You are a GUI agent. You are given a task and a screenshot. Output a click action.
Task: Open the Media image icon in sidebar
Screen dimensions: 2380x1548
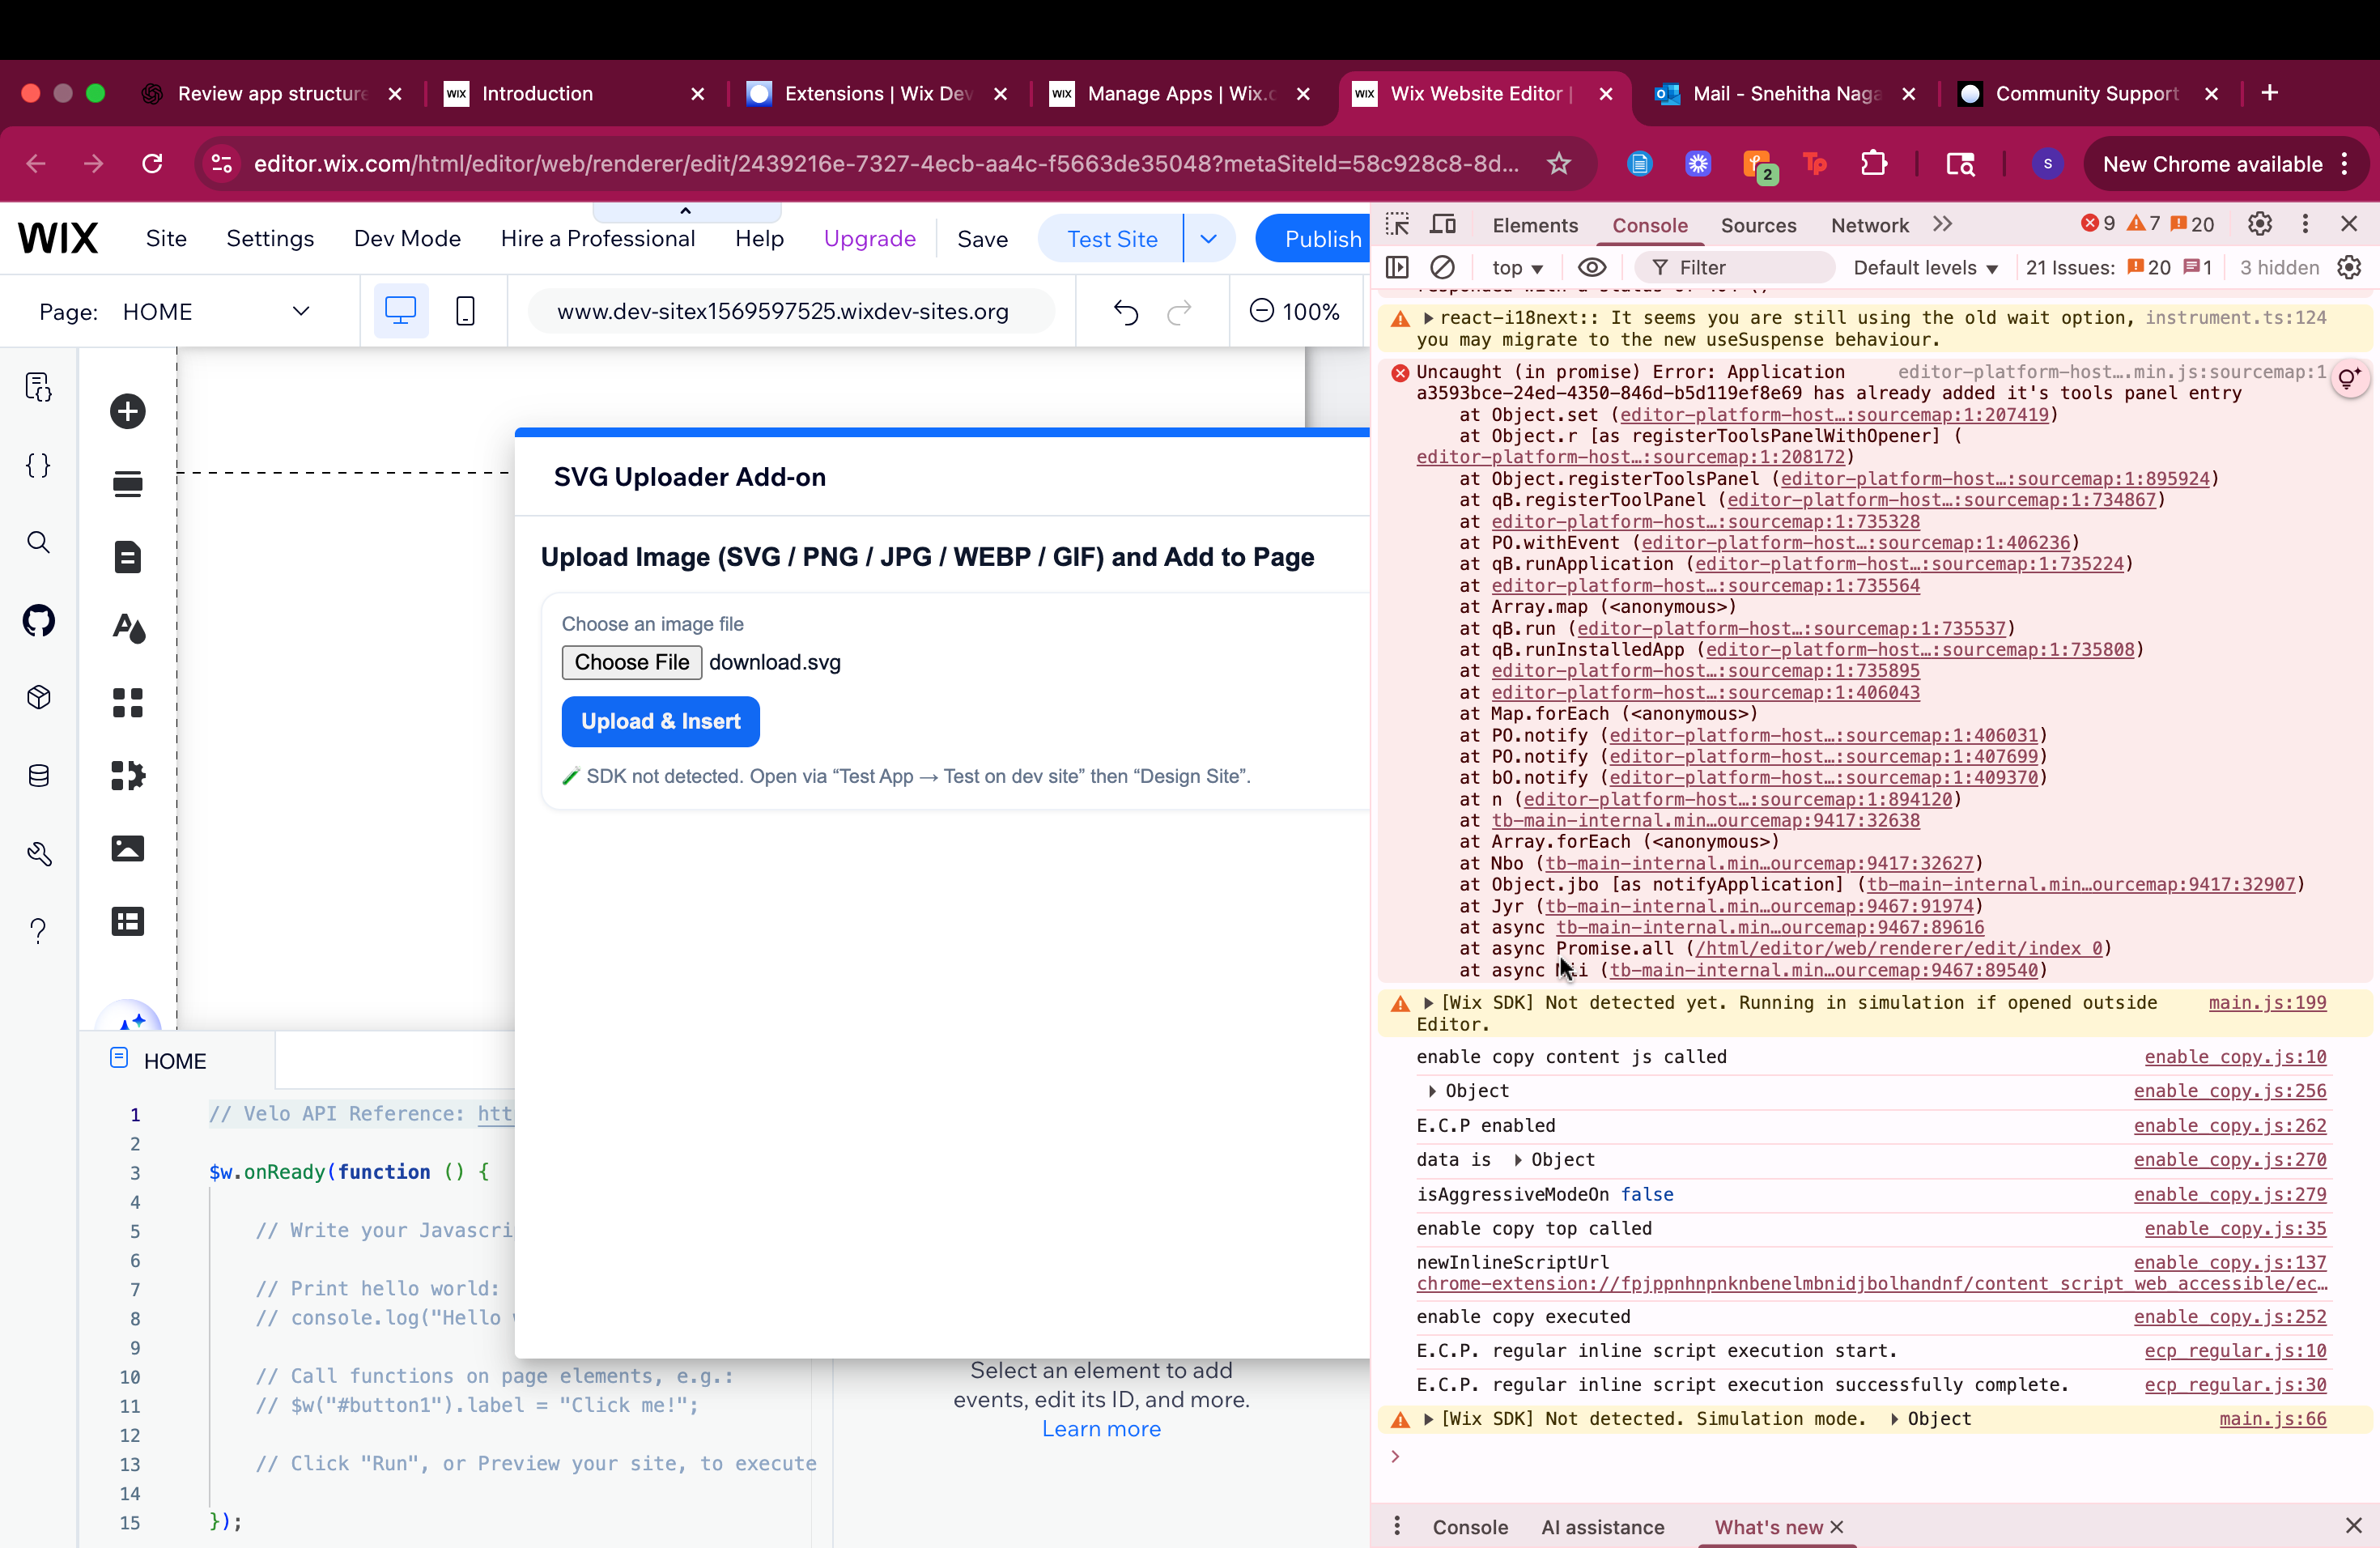tap(127, 848)
